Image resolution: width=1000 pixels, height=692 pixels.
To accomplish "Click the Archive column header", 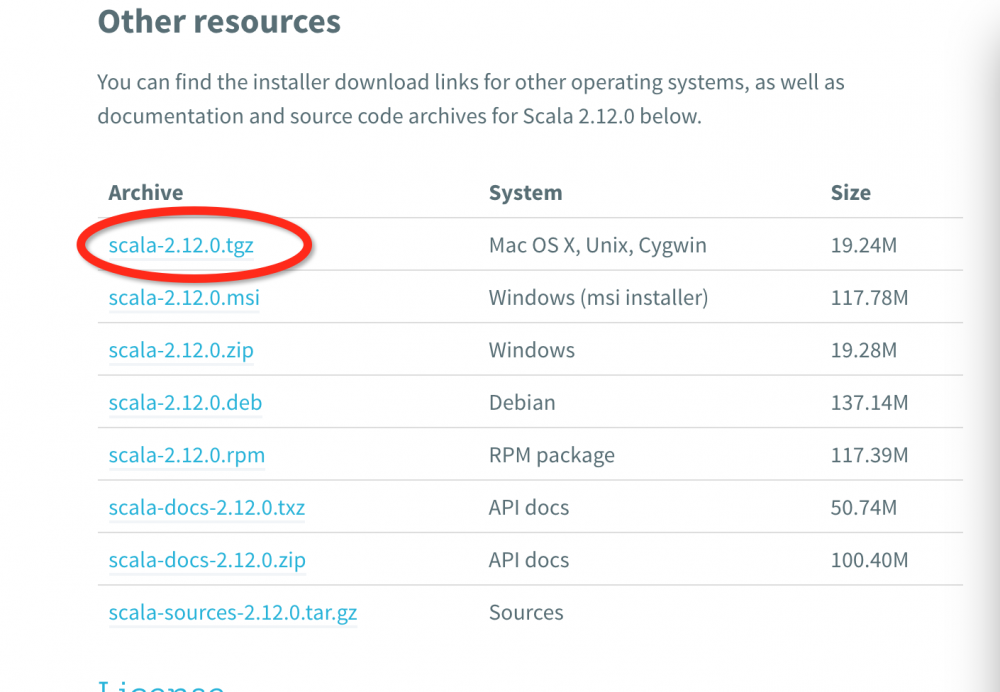I will [146, 192].
